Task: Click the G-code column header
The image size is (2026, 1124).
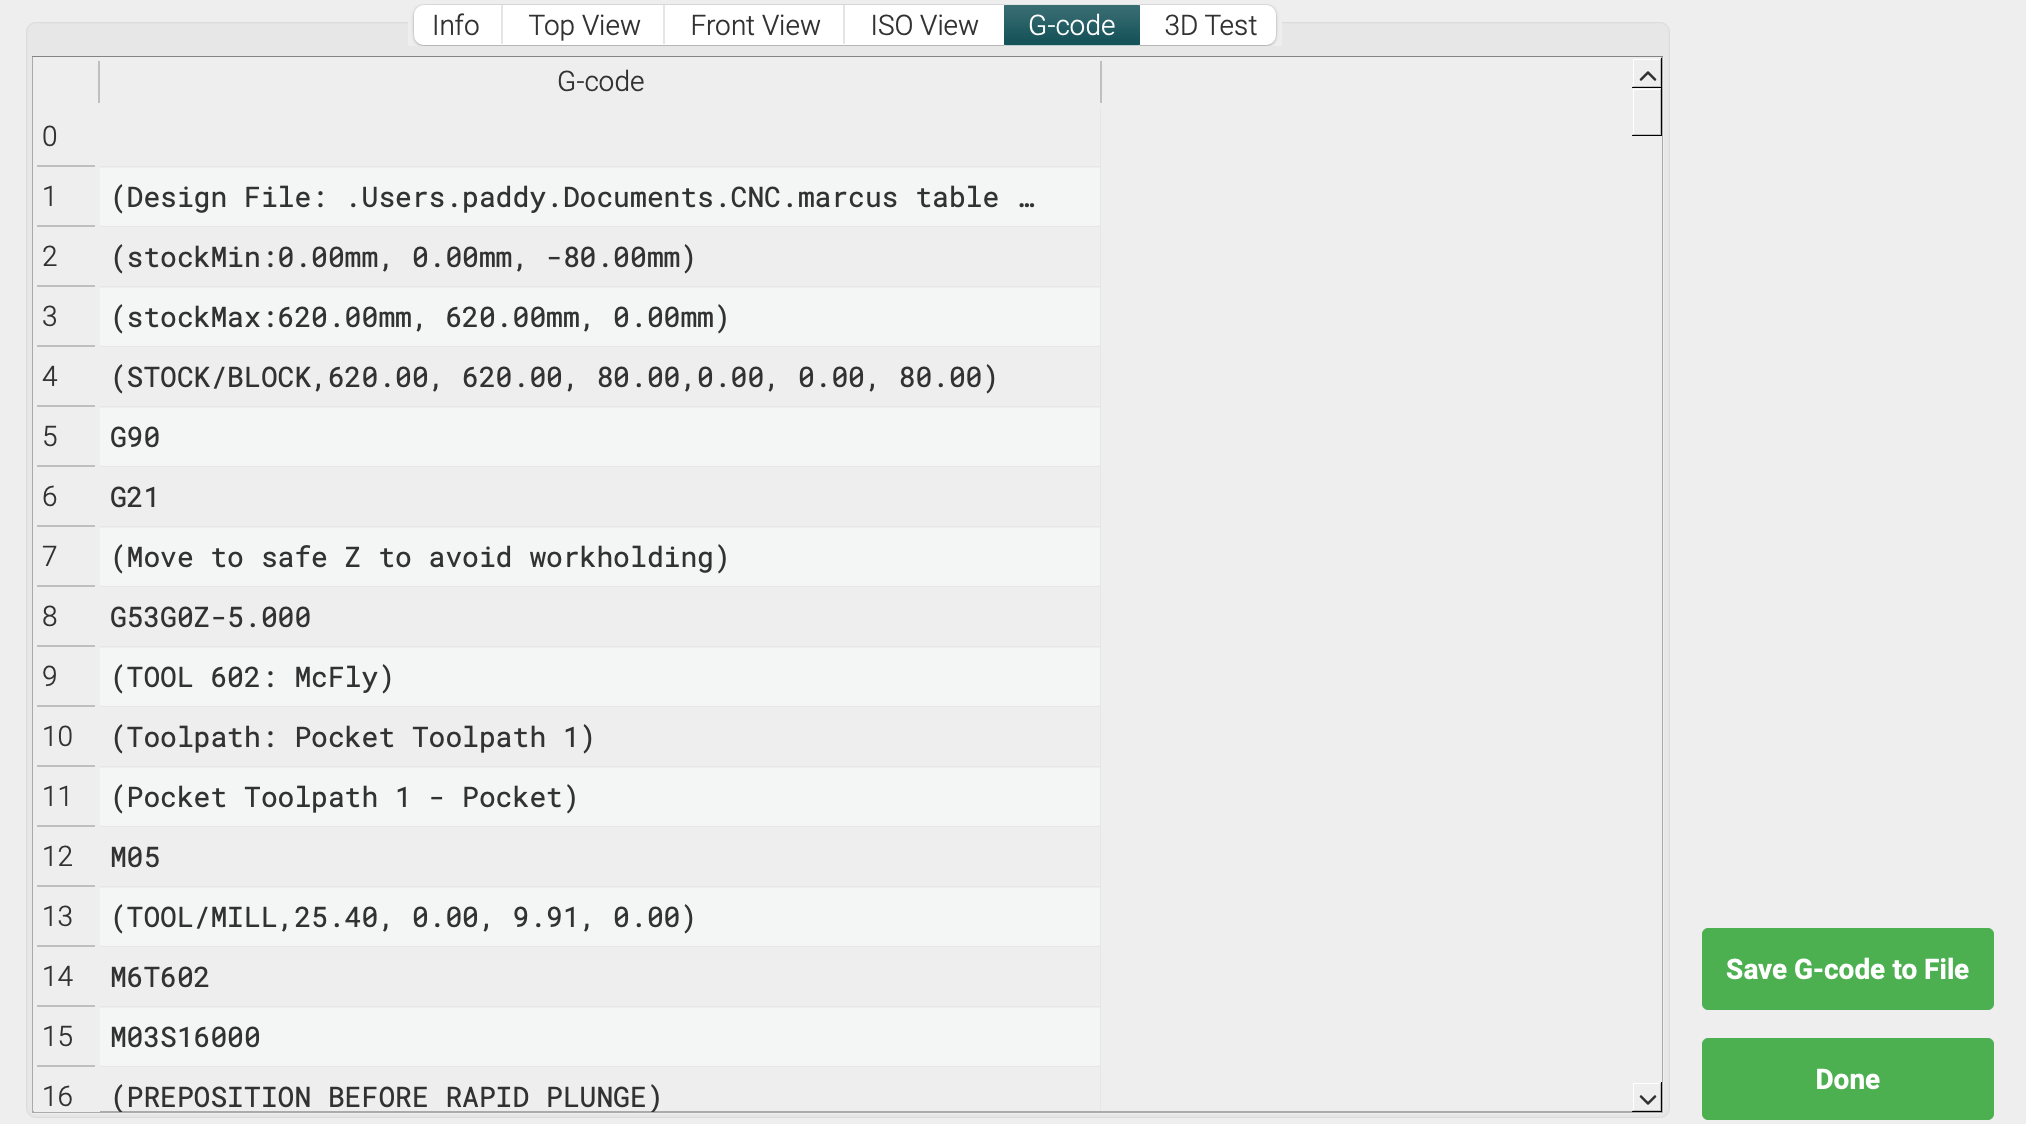Action: [x=600, y=82]
